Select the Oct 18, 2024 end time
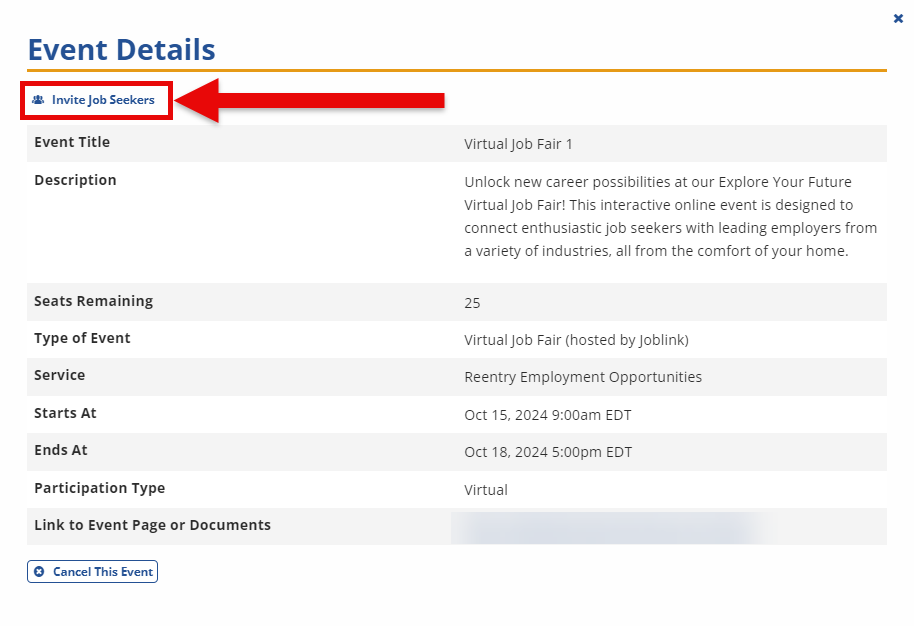Viewport: 914px width, 626px height. 548,452
